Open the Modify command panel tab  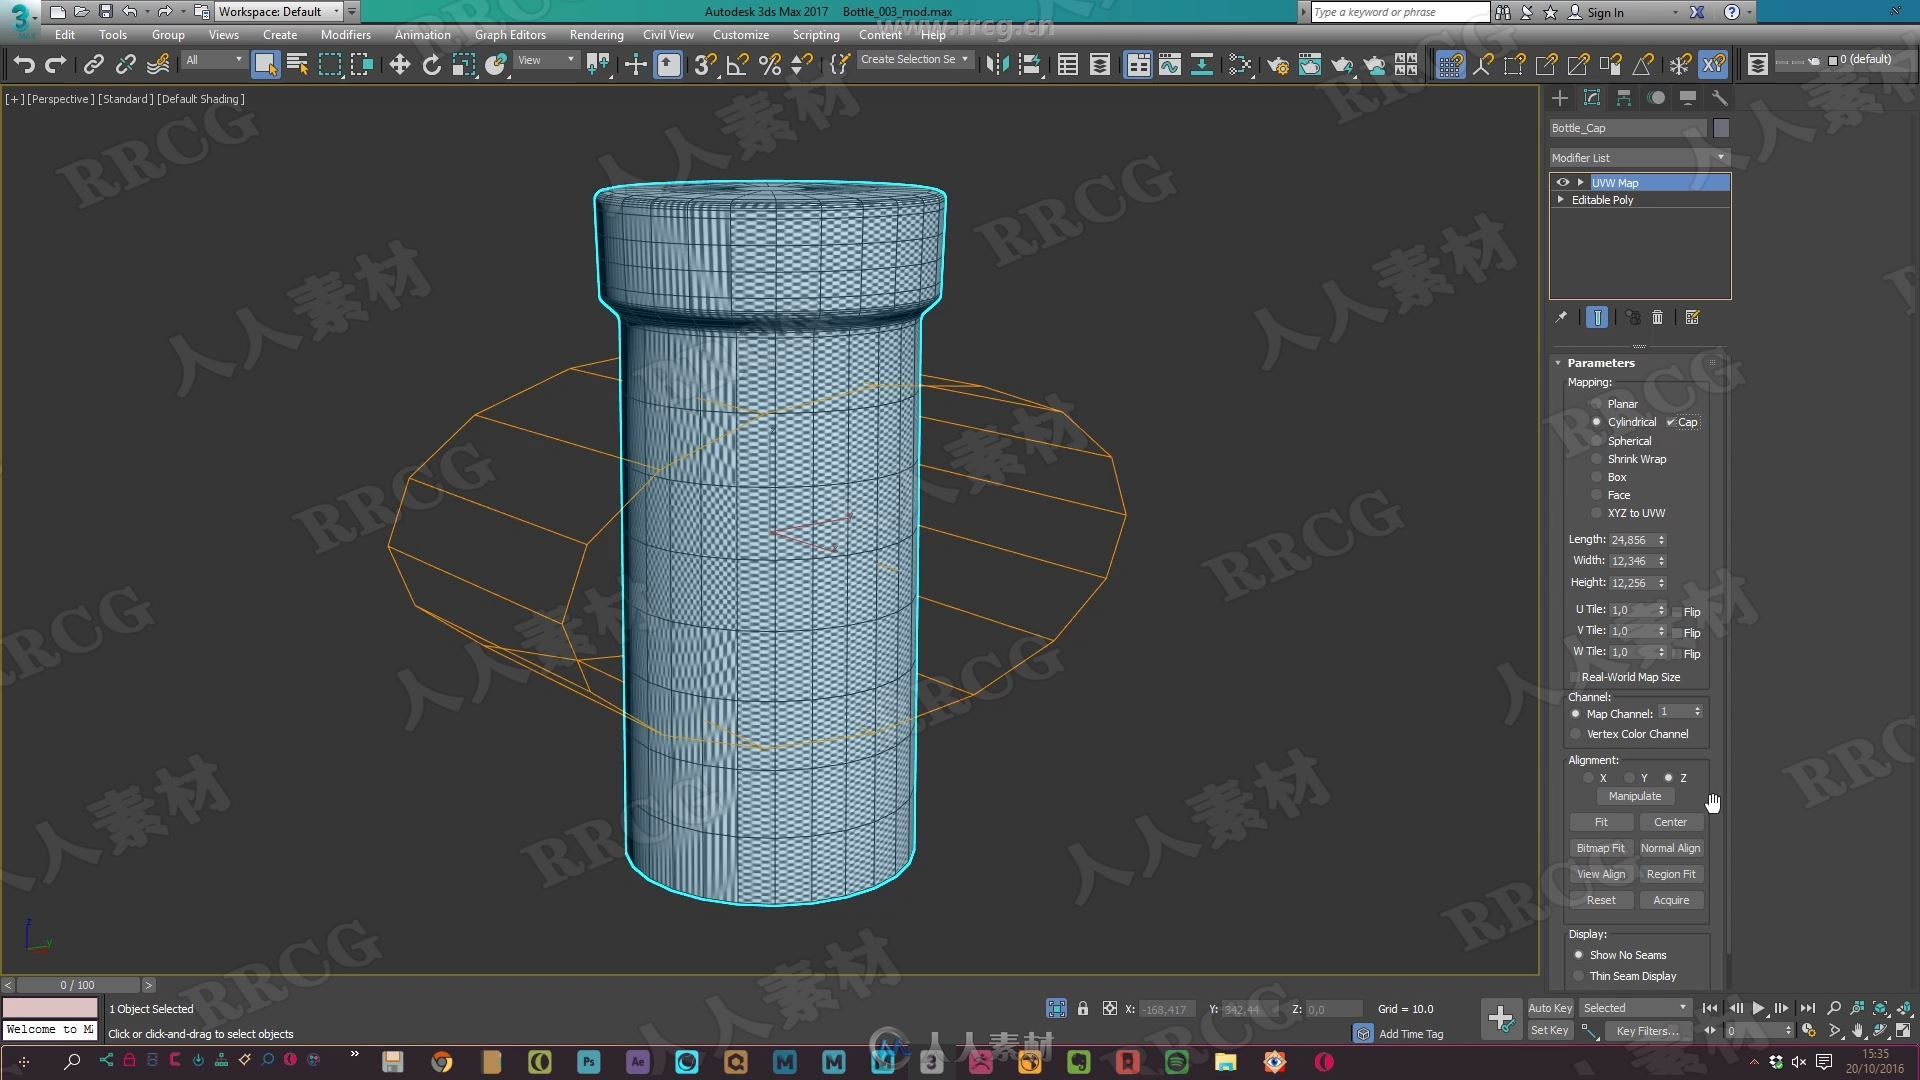(x=1591, y=98)
